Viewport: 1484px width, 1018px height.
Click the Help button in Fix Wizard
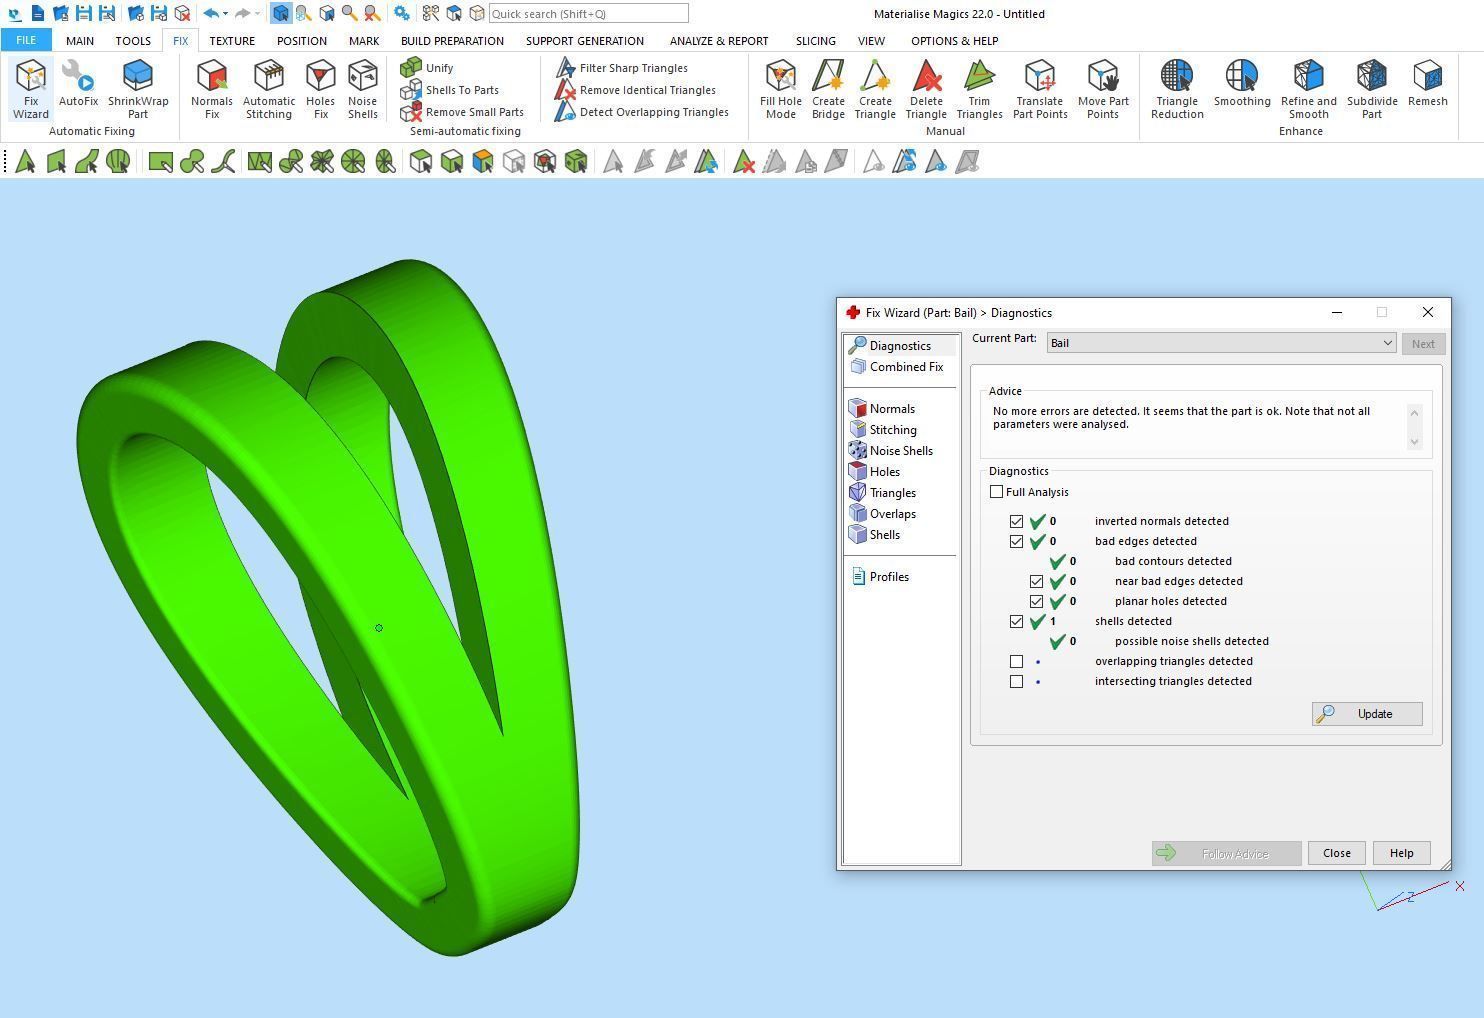[x=1401, y=853]
